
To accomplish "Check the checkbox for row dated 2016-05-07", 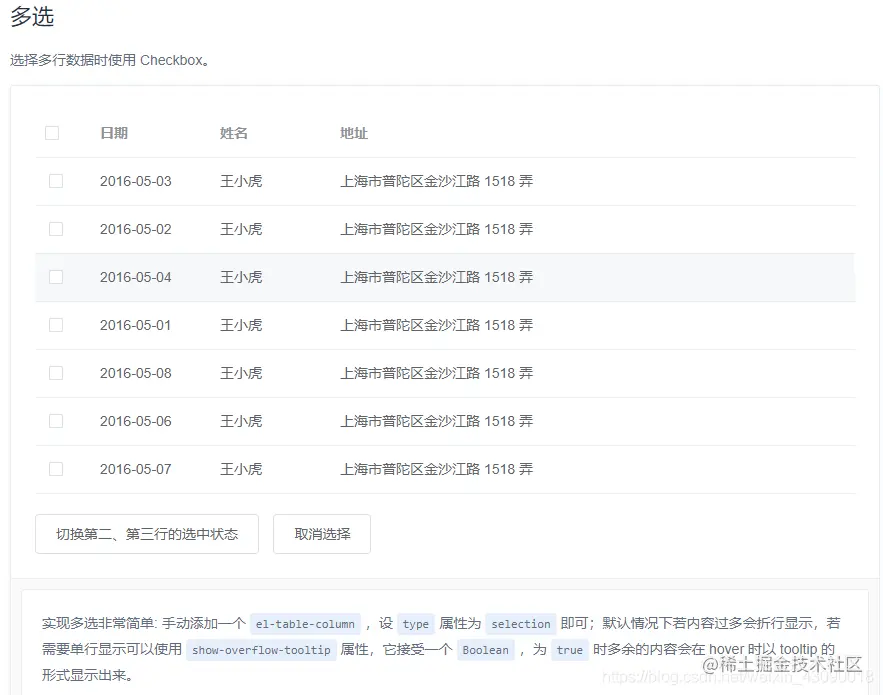I will pyautogui.click(x=55, y=469).
